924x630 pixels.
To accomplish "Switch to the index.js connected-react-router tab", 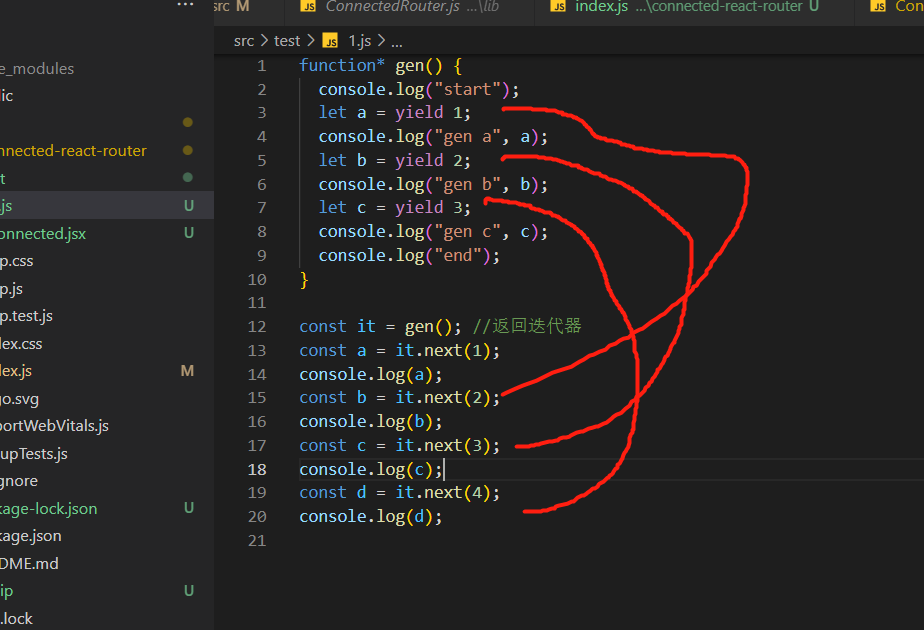I will (x=694, y=6).
